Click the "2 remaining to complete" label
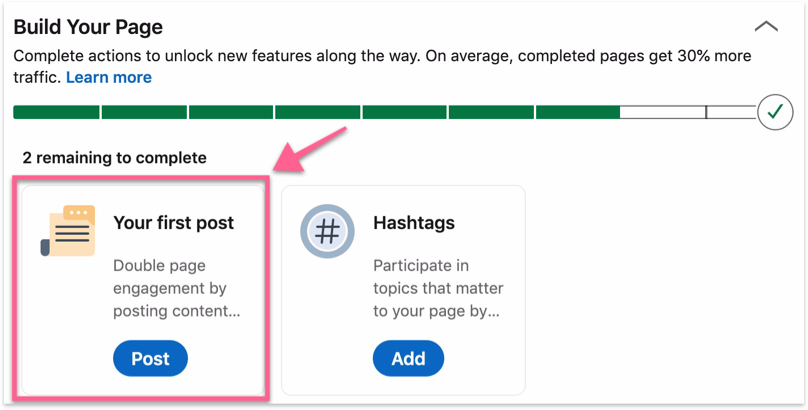Image resolution: width=808 pixels, height=410 pixels. point(114,158)
